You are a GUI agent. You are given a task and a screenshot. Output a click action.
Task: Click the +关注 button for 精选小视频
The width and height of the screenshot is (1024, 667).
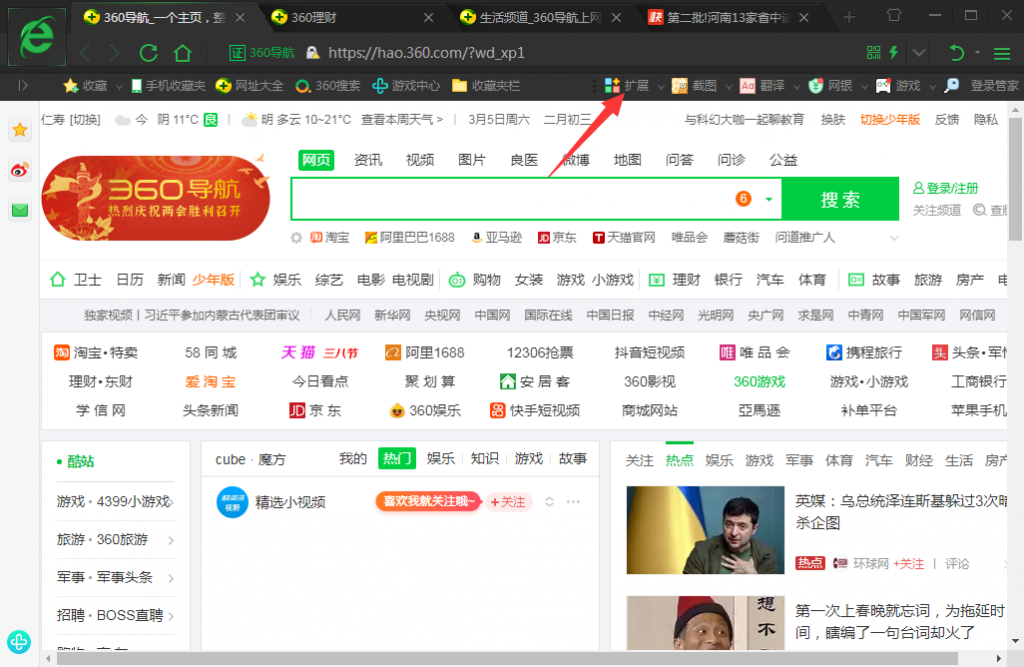tap(507, 502)
